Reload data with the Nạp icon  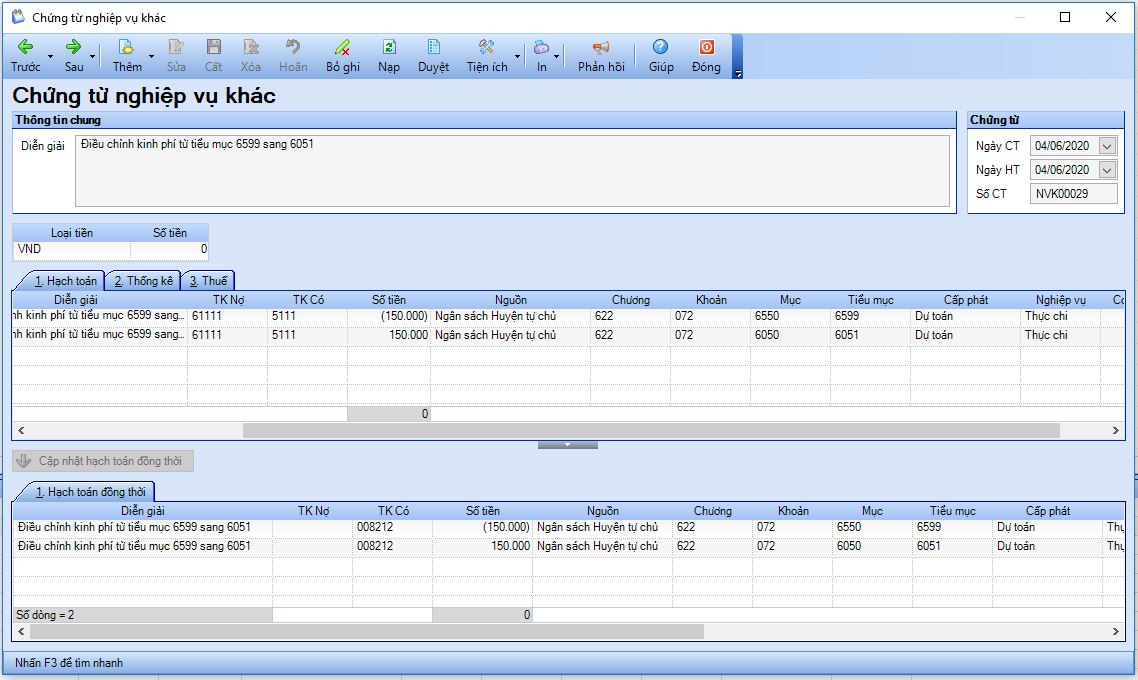[389, 55]
